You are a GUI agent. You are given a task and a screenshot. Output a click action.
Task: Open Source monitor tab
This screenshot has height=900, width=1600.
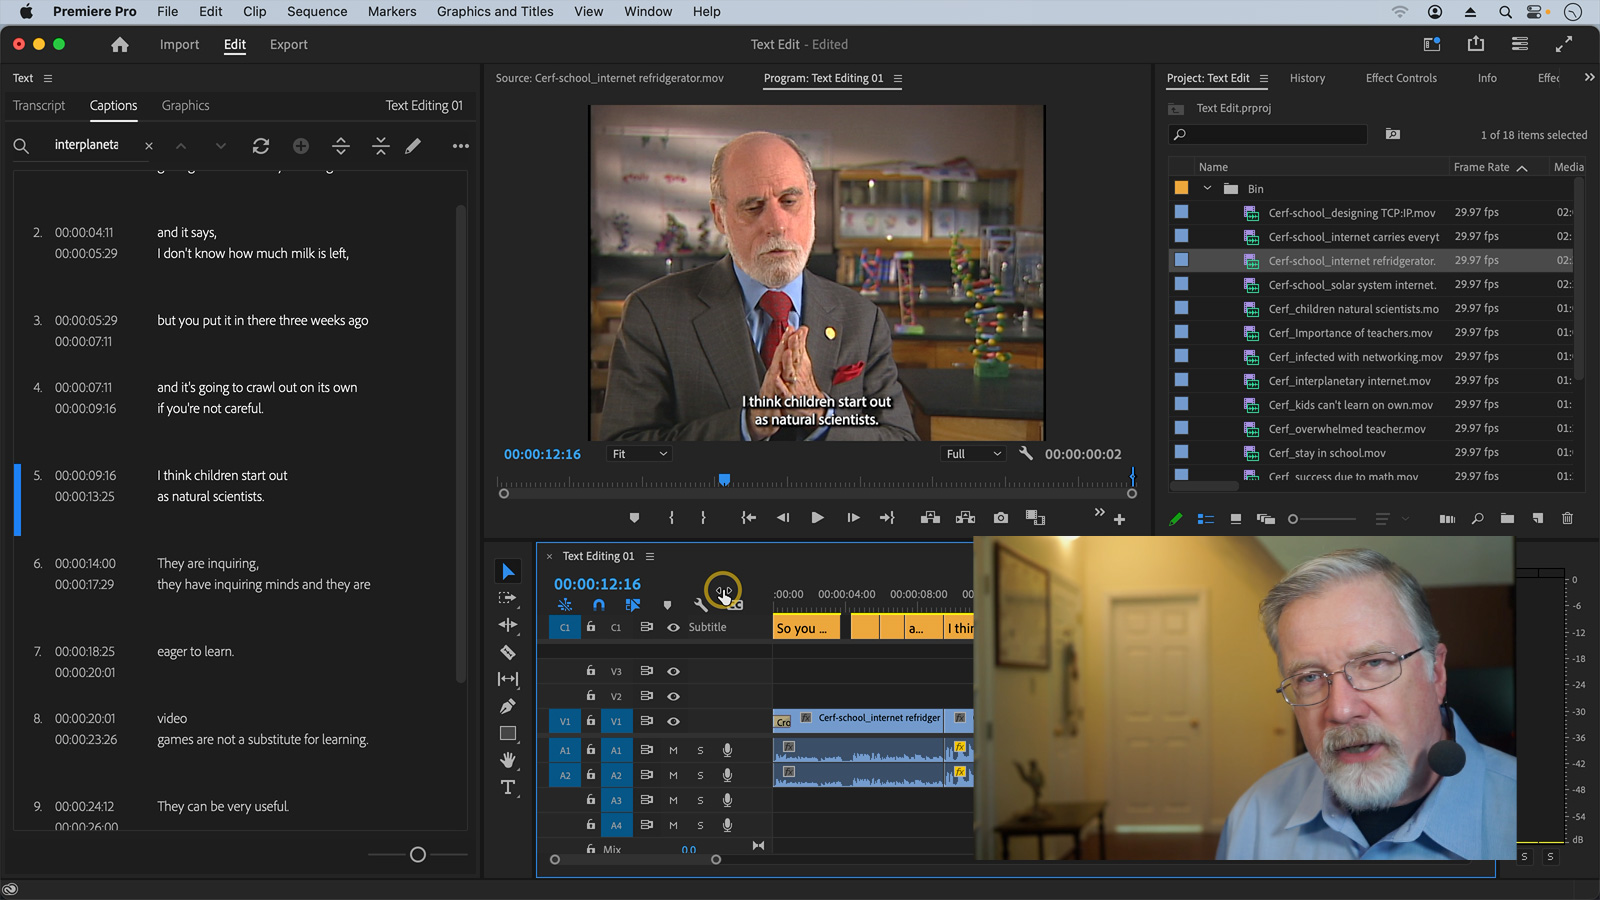point(610,78)
